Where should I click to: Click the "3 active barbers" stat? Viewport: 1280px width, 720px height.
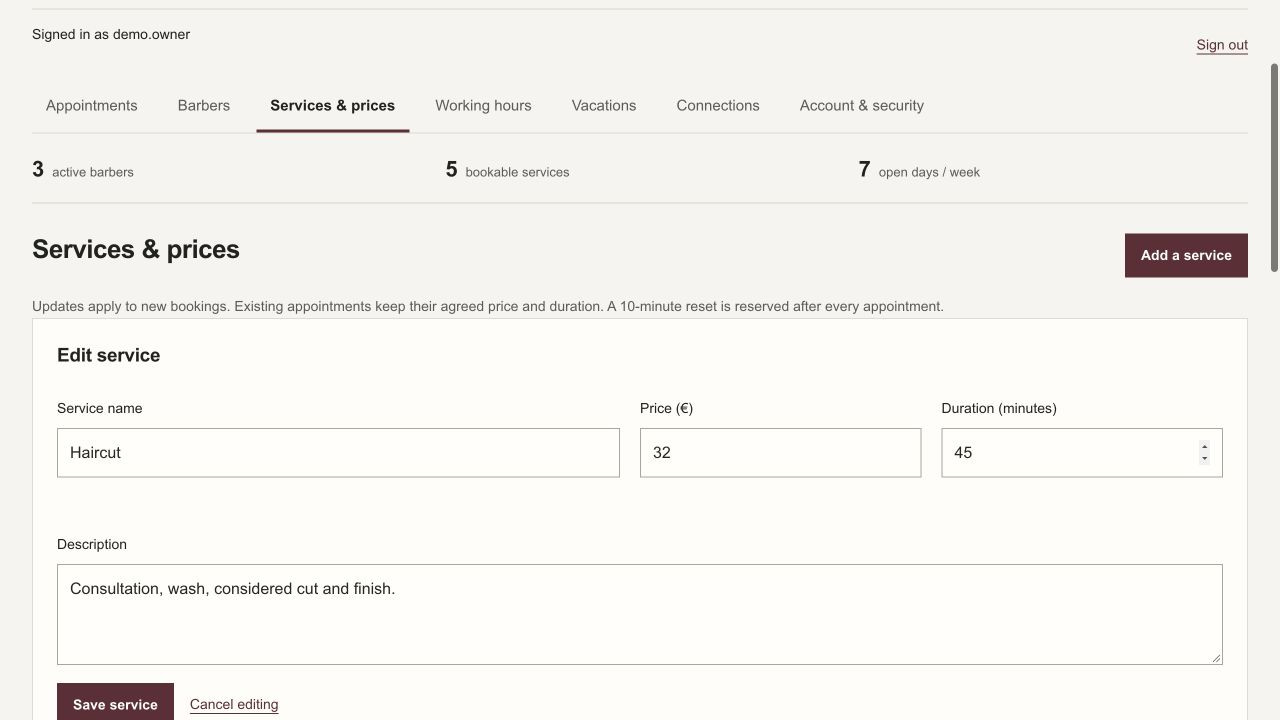point(83,170)
